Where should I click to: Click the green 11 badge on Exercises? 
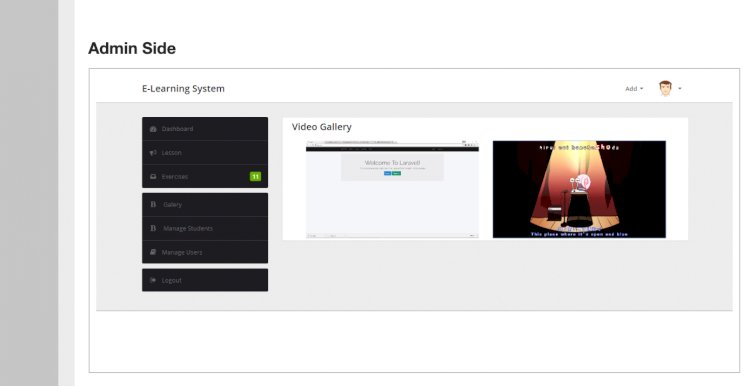point(255,176)
